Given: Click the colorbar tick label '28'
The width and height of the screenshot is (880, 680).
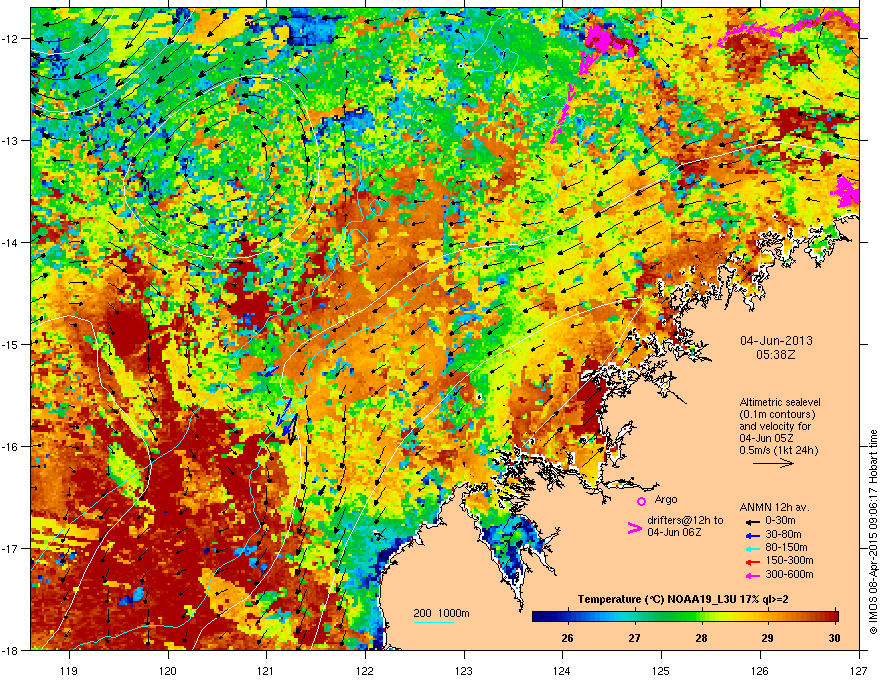Looking at the screenshot, I should tap(701, 638).
